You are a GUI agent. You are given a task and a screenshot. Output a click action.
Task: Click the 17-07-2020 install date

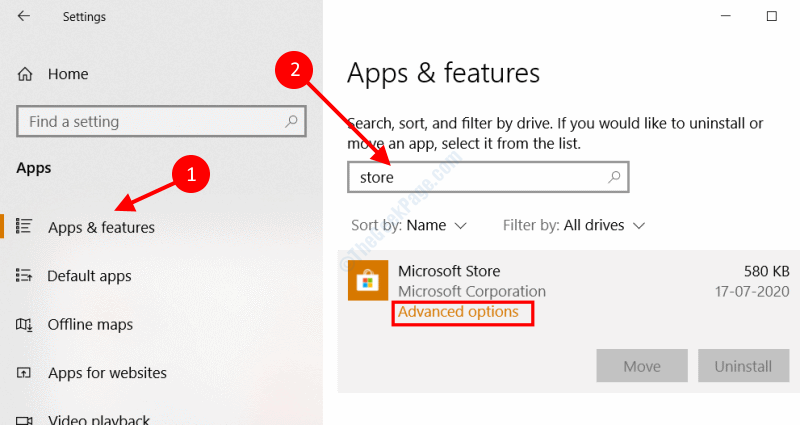(752, 291)
